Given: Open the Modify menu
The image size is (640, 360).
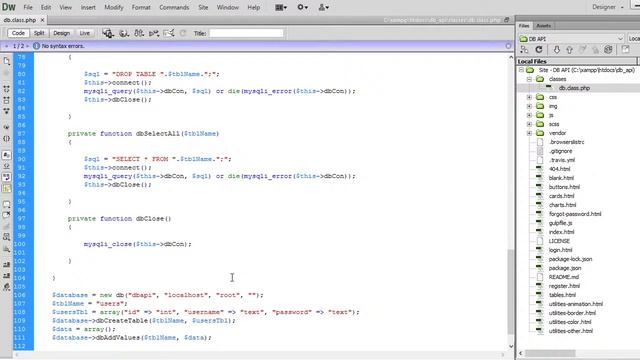Looking at the screenshot, I should (x=113, y=7).
